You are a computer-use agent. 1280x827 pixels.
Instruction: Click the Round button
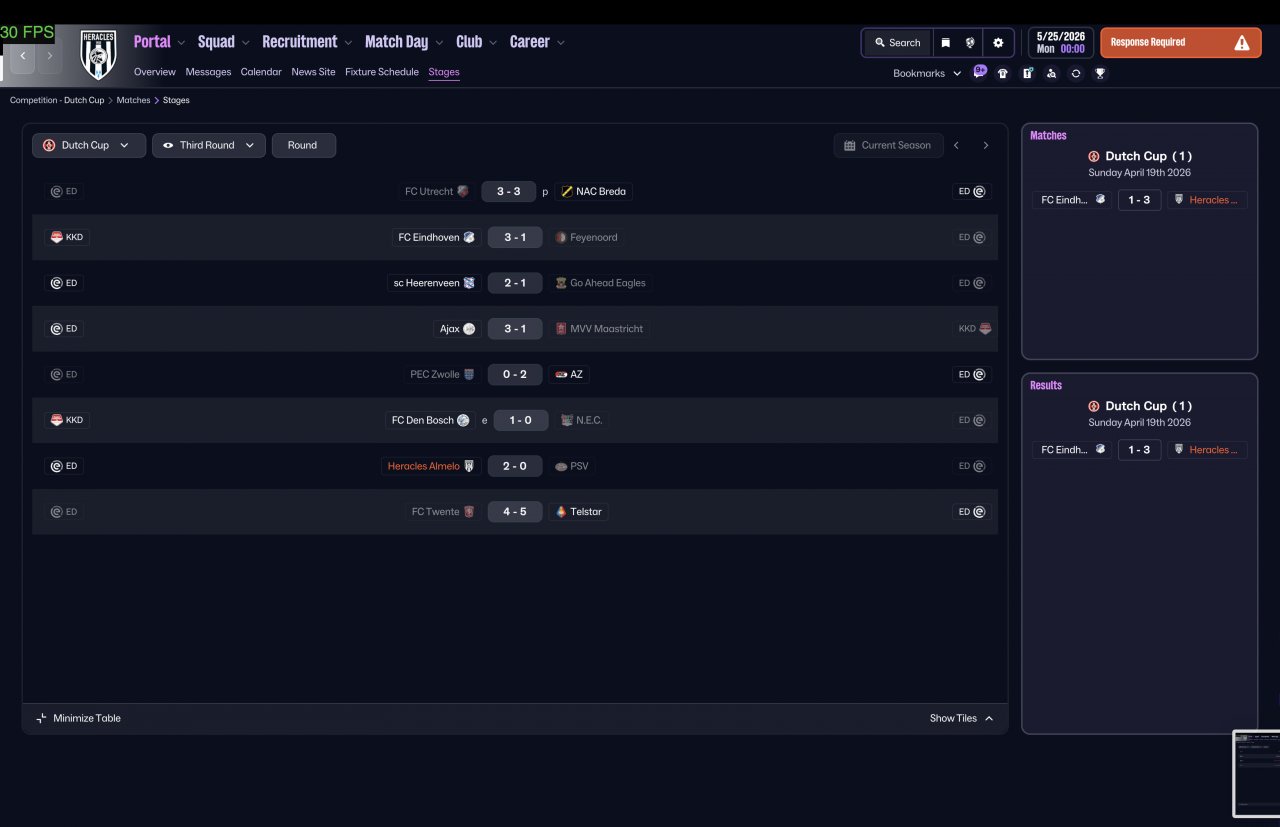[x=304, y=145]
